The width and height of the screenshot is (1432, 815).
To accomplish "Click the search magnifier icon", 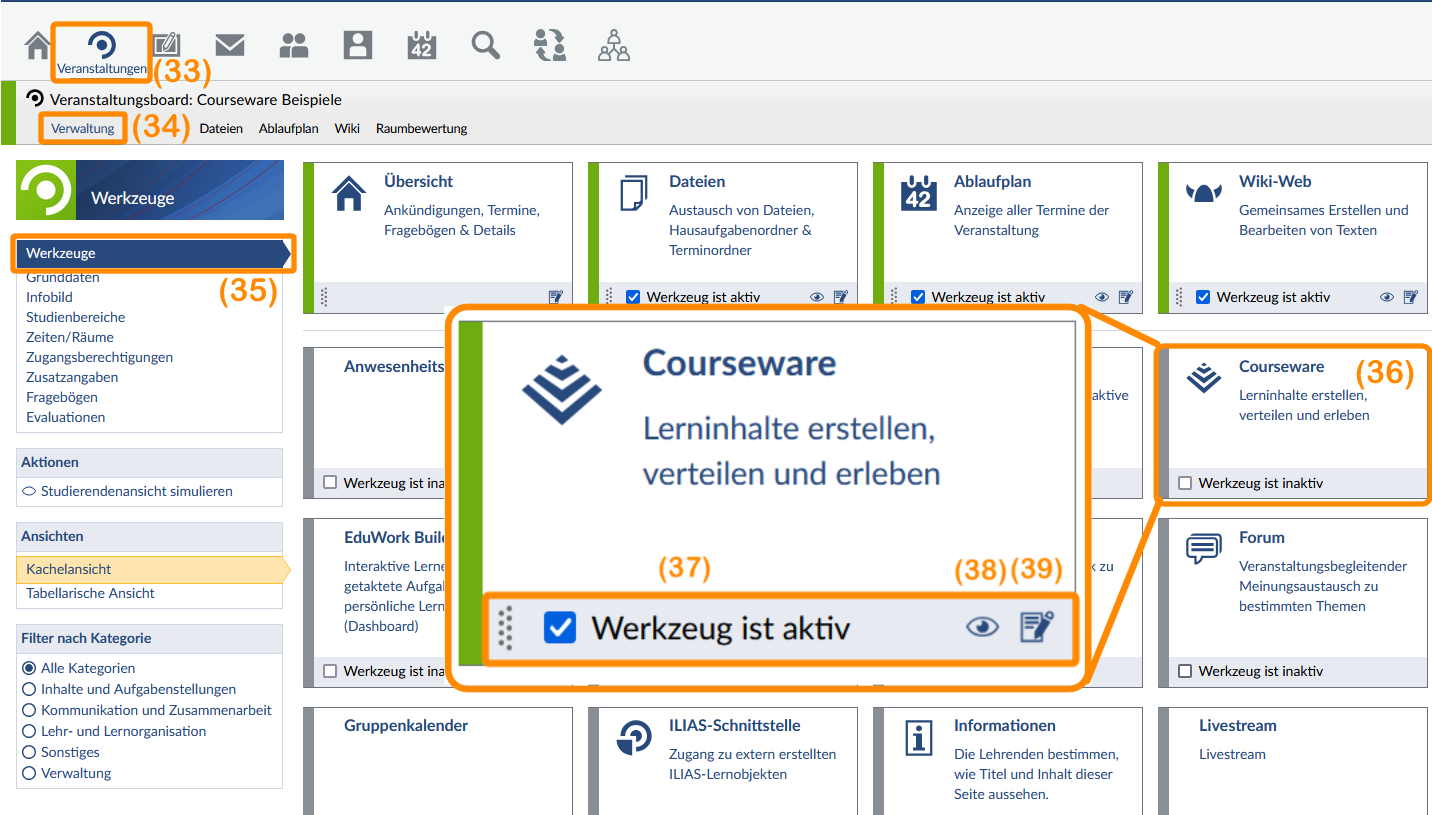I will point(486,45).
